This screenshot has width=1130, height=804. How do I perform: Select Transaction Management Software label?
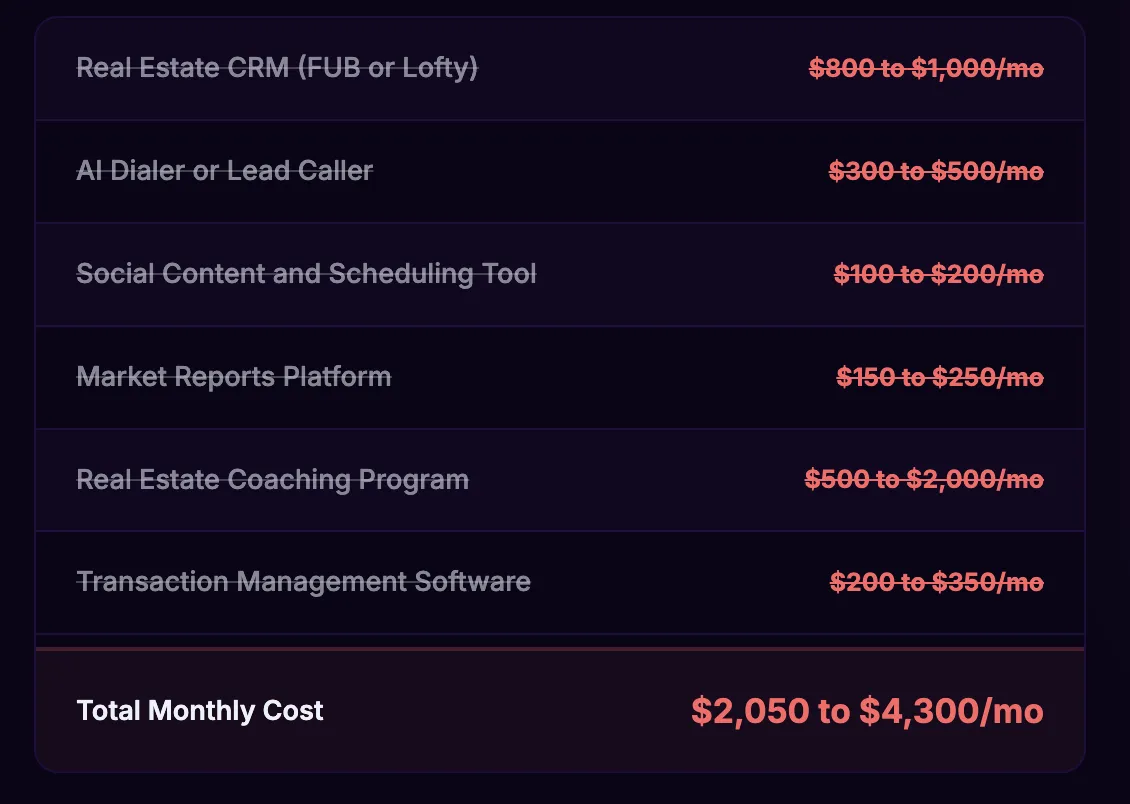click(x=303, y=582)
